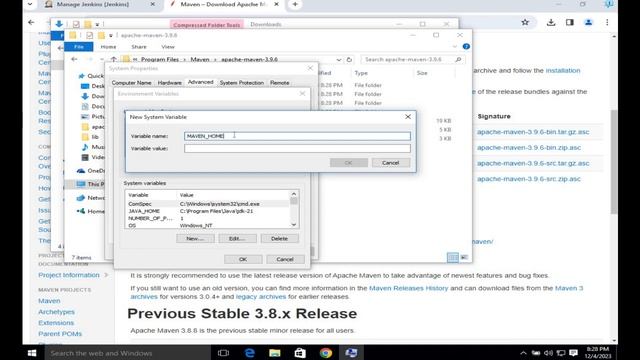Open Extensions link in Maven sidebar
Viewport: 640px width, 360px height.
point(56,323)
